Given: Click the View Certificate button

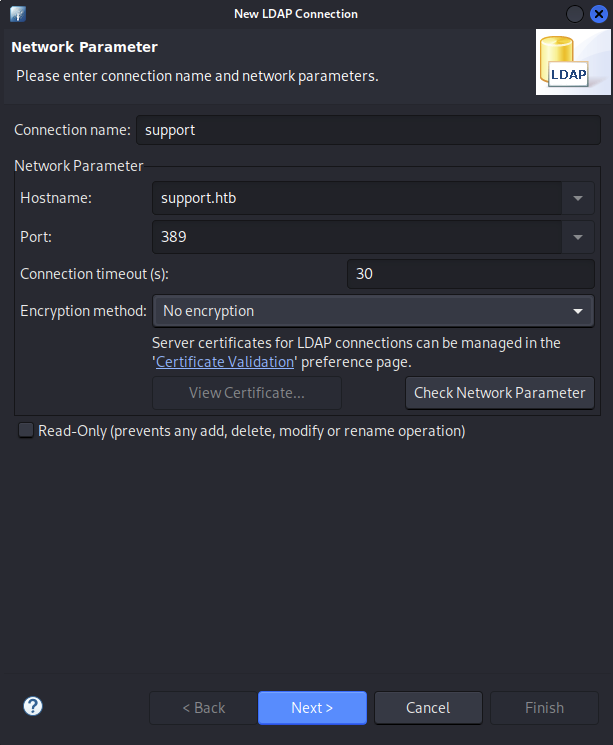Looking at the screenshot, I should tap(247, 393).
